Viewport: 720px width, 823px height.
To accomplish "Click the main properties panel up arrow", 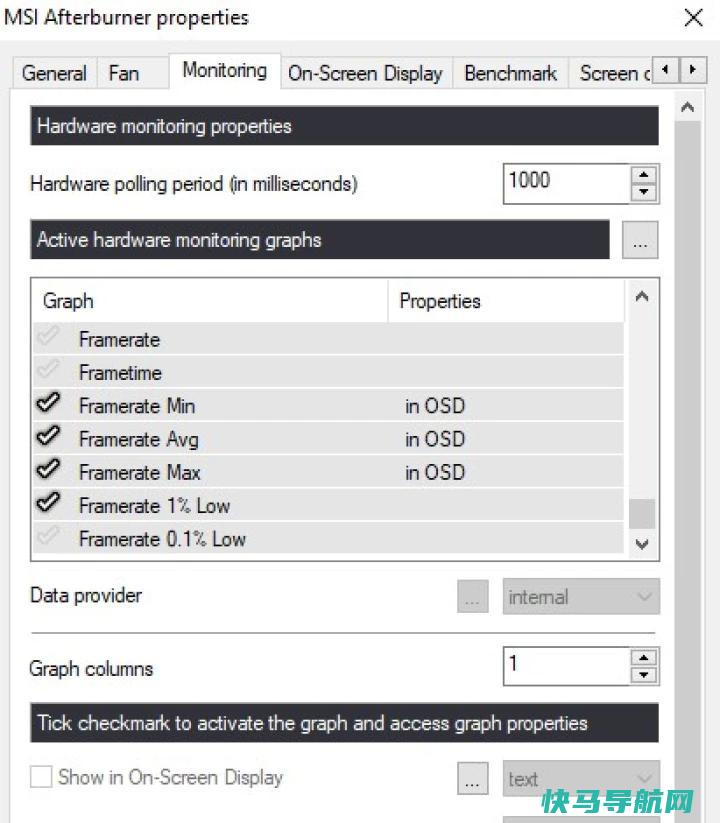I will 687,108.
